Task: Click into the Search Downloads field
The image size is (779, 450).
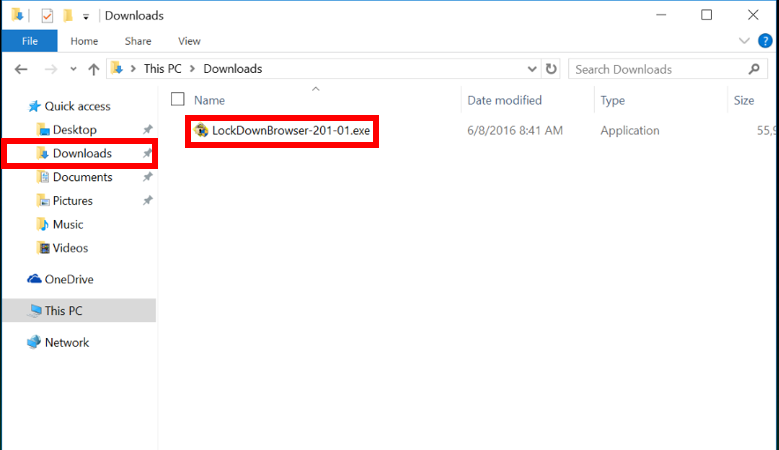Action: coord(668,69)
